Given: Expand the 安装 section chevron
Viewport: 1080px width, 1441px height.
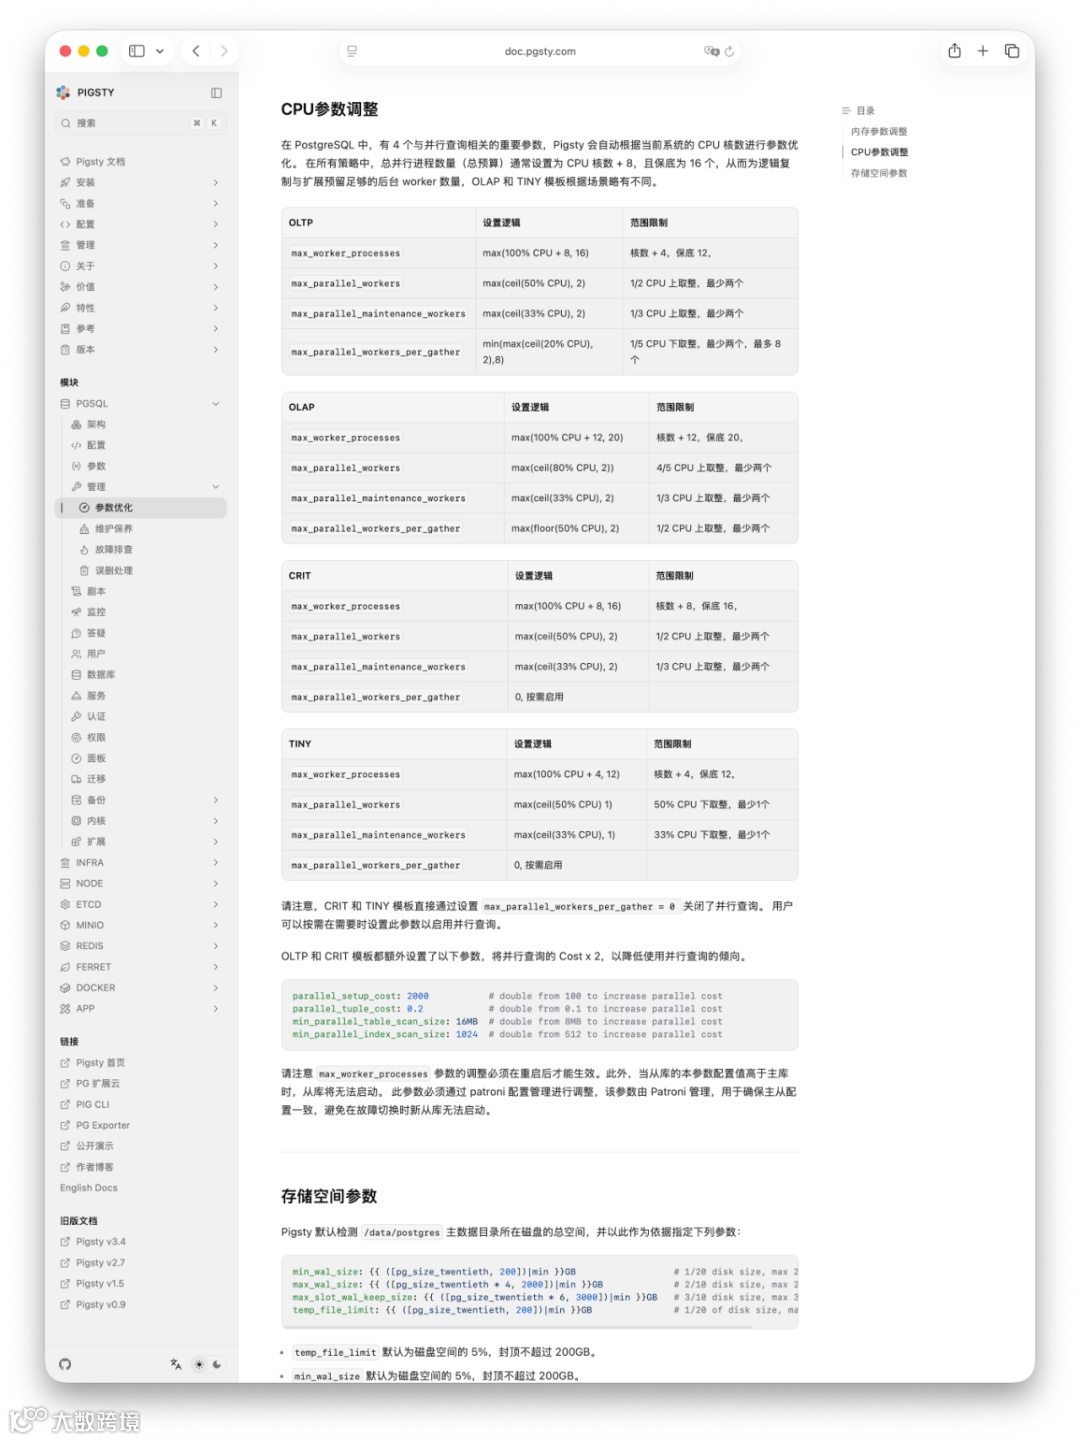Looking at the screenshot, I should (215, 183).
